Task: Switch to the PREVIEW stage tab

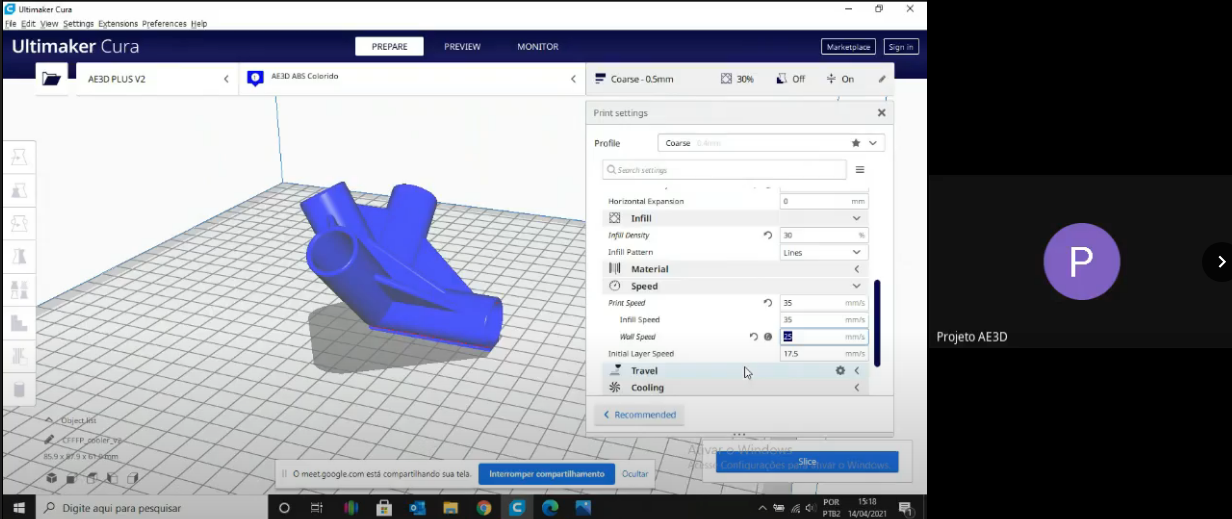Action: pos(462,46)
